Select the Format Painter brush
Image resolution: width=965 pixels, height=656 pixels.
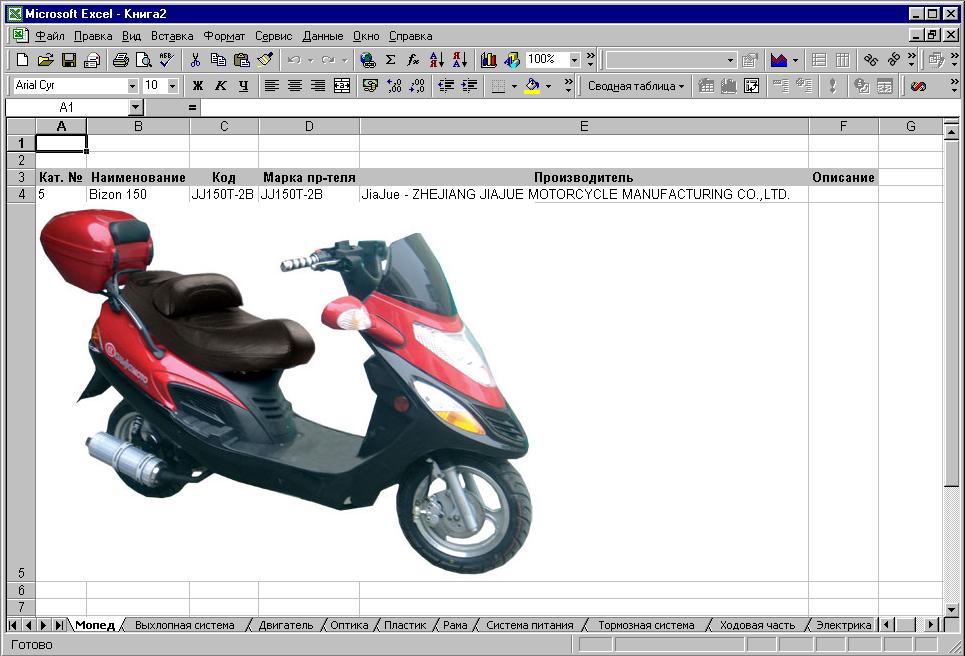(265, 60)
